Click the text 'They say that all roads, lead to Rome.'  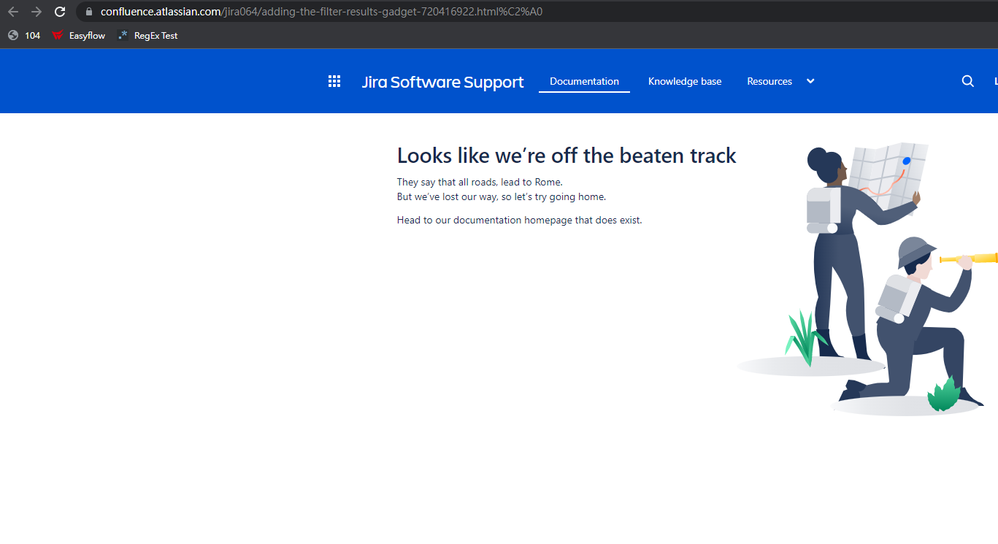(480, 182)
